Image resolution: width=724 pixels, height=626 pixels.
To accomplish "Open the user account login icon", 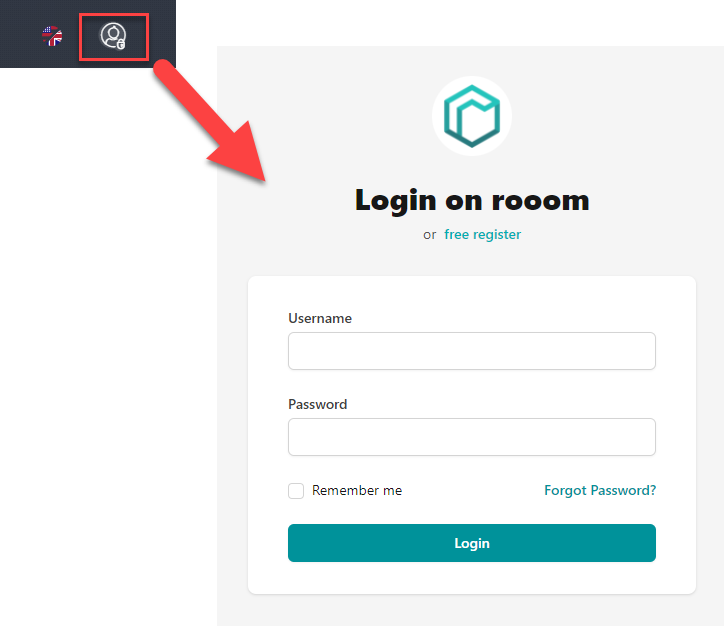I will [113, 36].
